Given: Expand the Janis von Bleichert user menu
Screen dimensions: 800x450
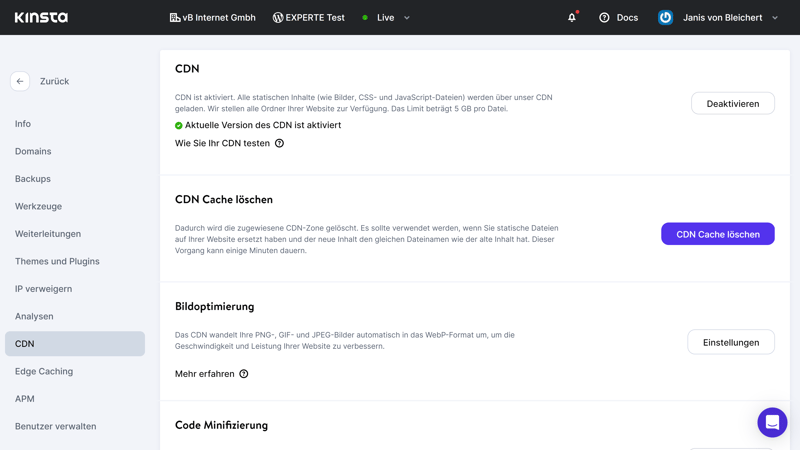Looking at the screenshot, I should [775, 18].
